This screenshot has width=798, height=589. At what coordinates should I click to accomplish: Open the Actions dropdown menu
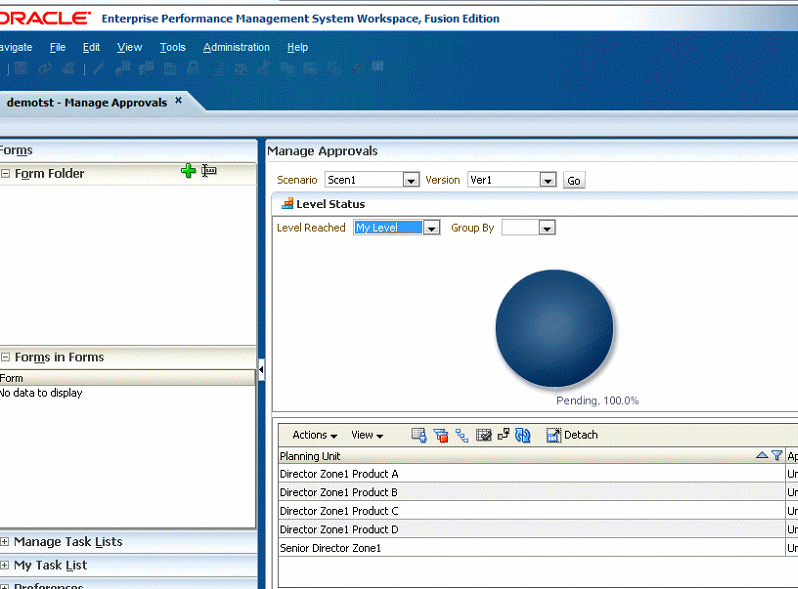[x=315, y=435]
